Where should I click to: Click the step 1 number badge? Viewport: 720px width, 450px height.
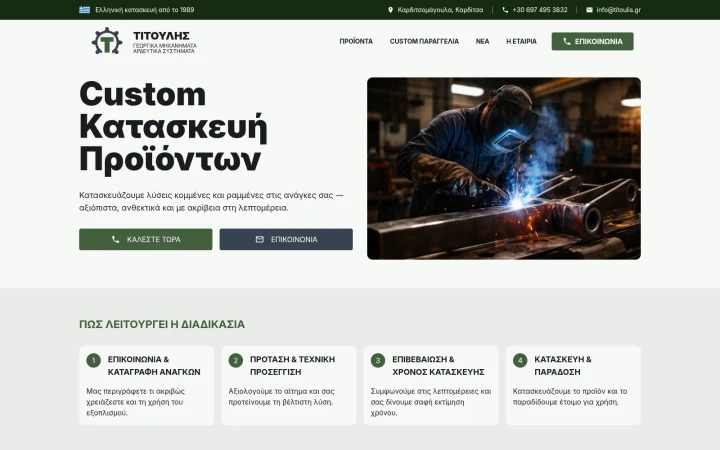click(94, 360)
